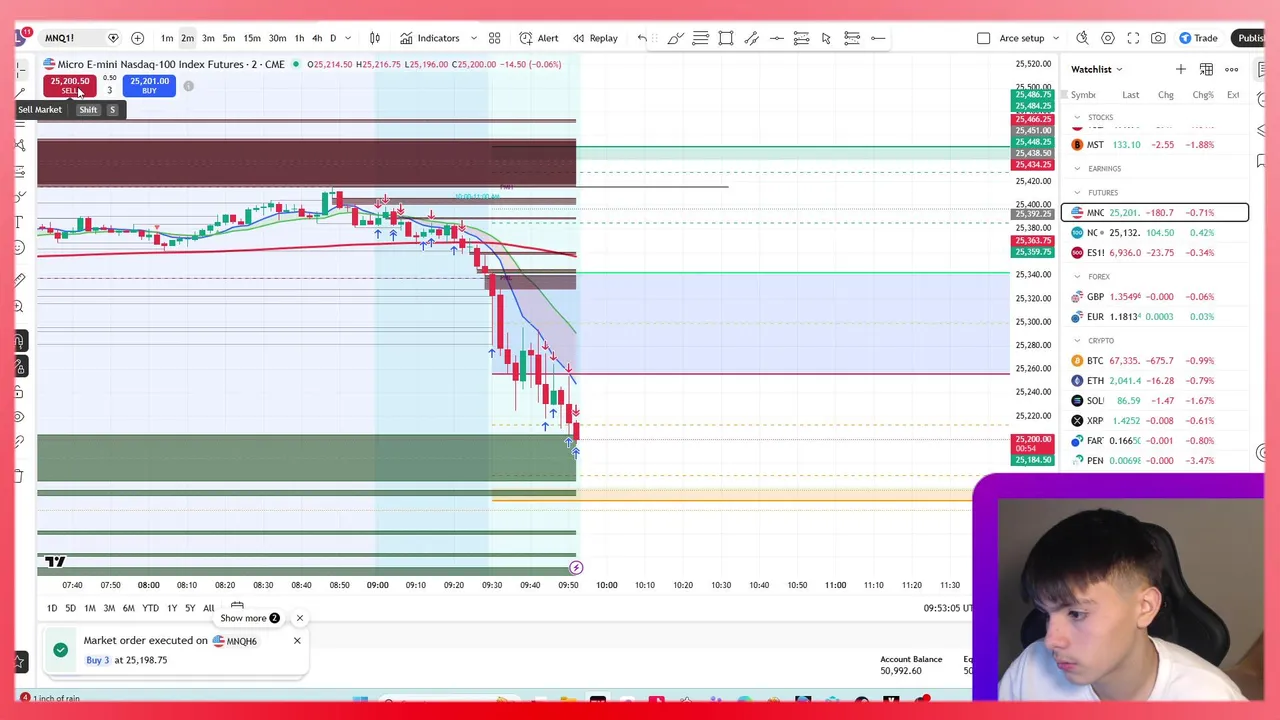Expand the timeframe interval dropdown arrow
This screenshot has width=1280, height=720.
(348, 38)
